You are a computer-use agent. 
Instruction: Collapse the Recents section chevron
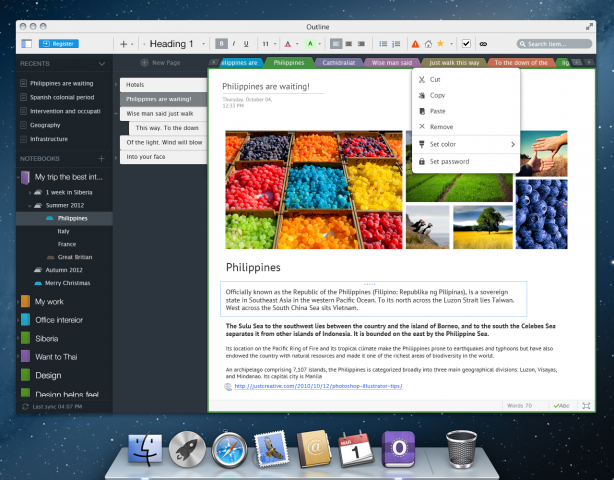tap(102, 63)
